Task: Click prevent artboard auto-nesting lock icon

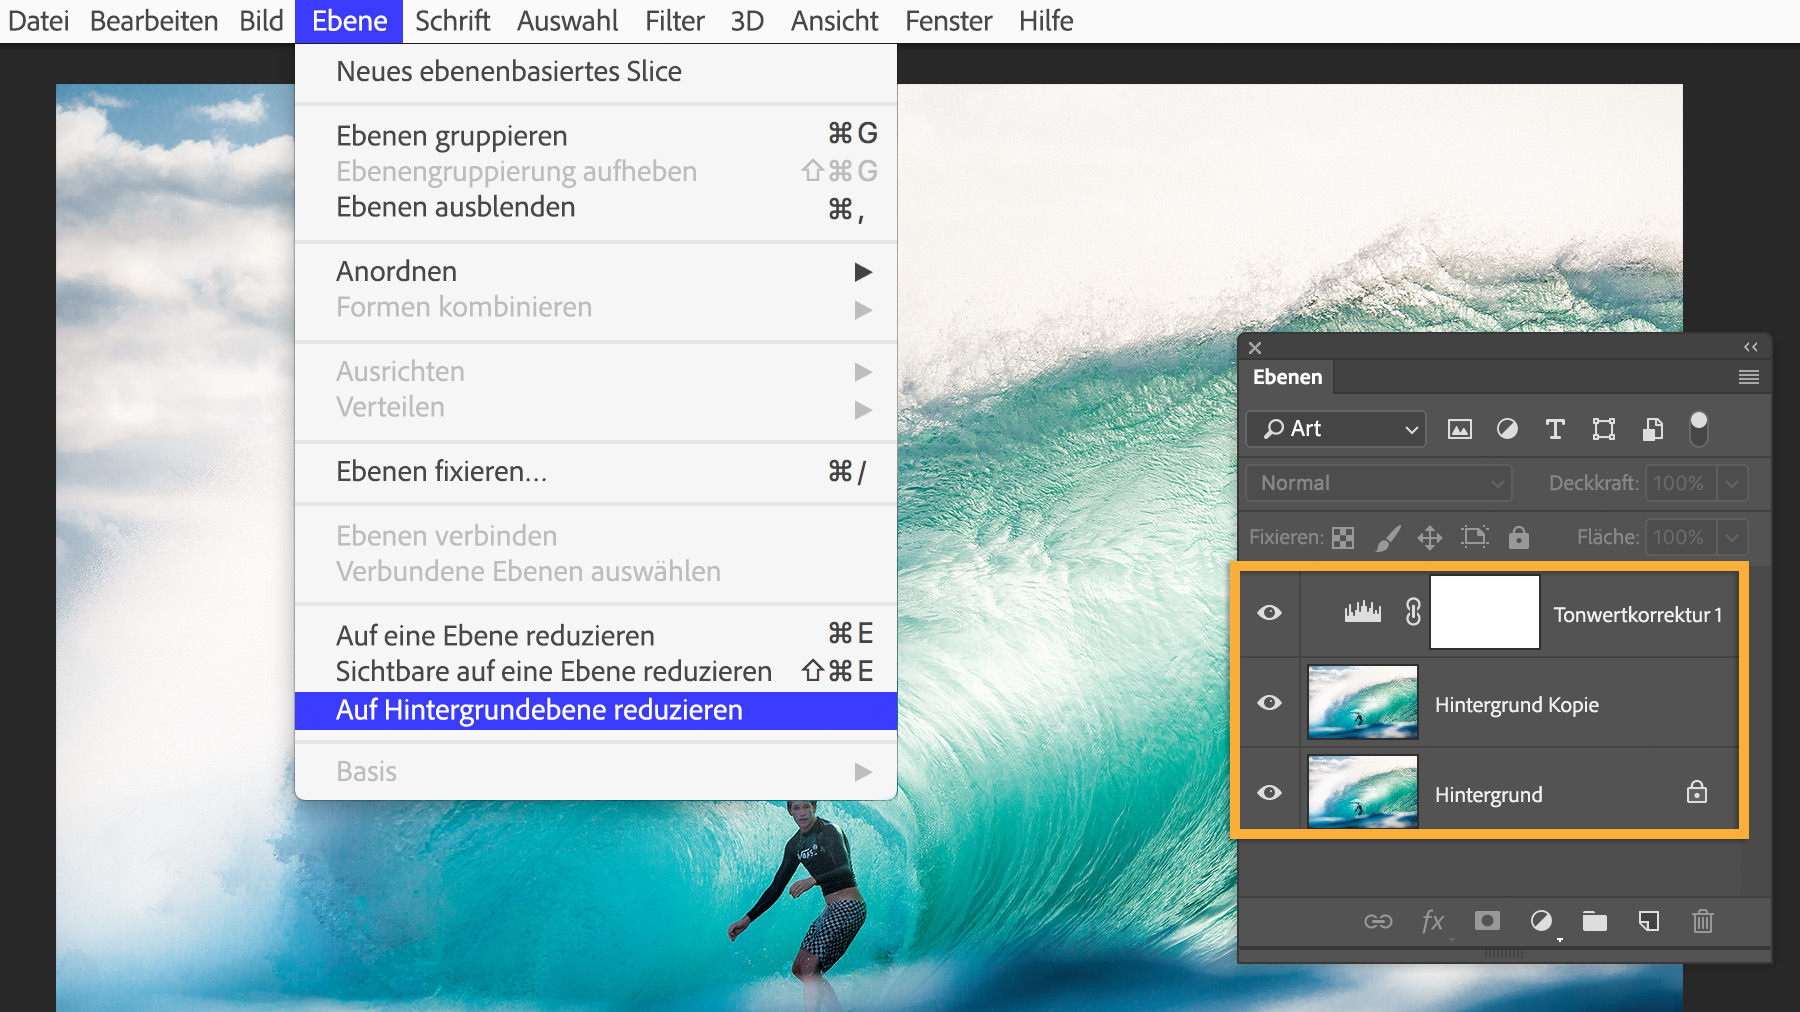Action: pos(1475,537)
